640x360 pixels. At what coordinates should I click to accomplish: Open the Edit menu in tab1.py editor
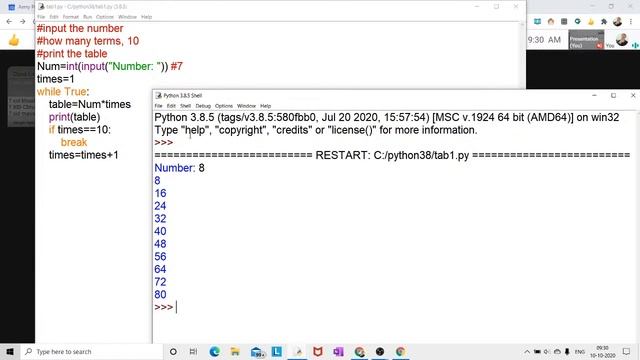(54, 17)
